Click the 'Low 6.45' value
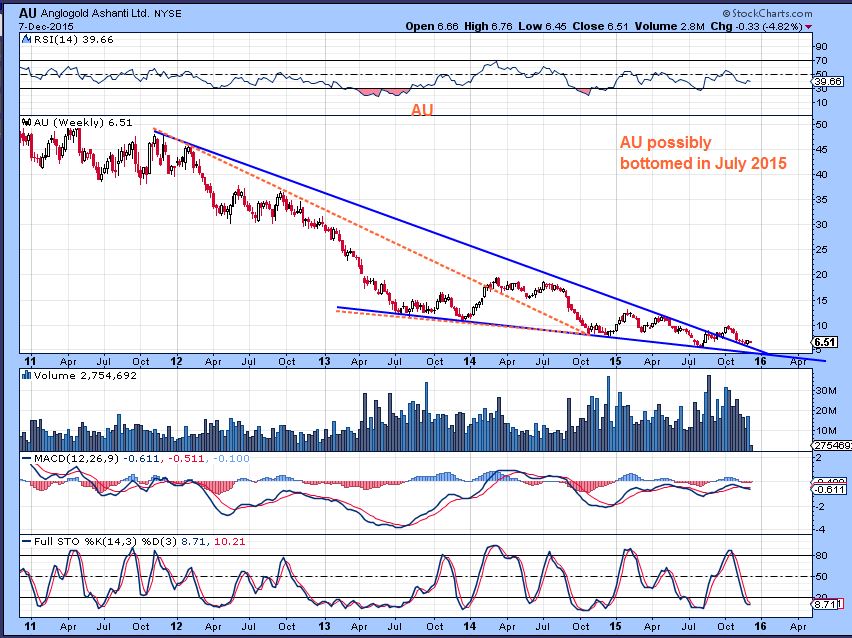 (542, 26)
